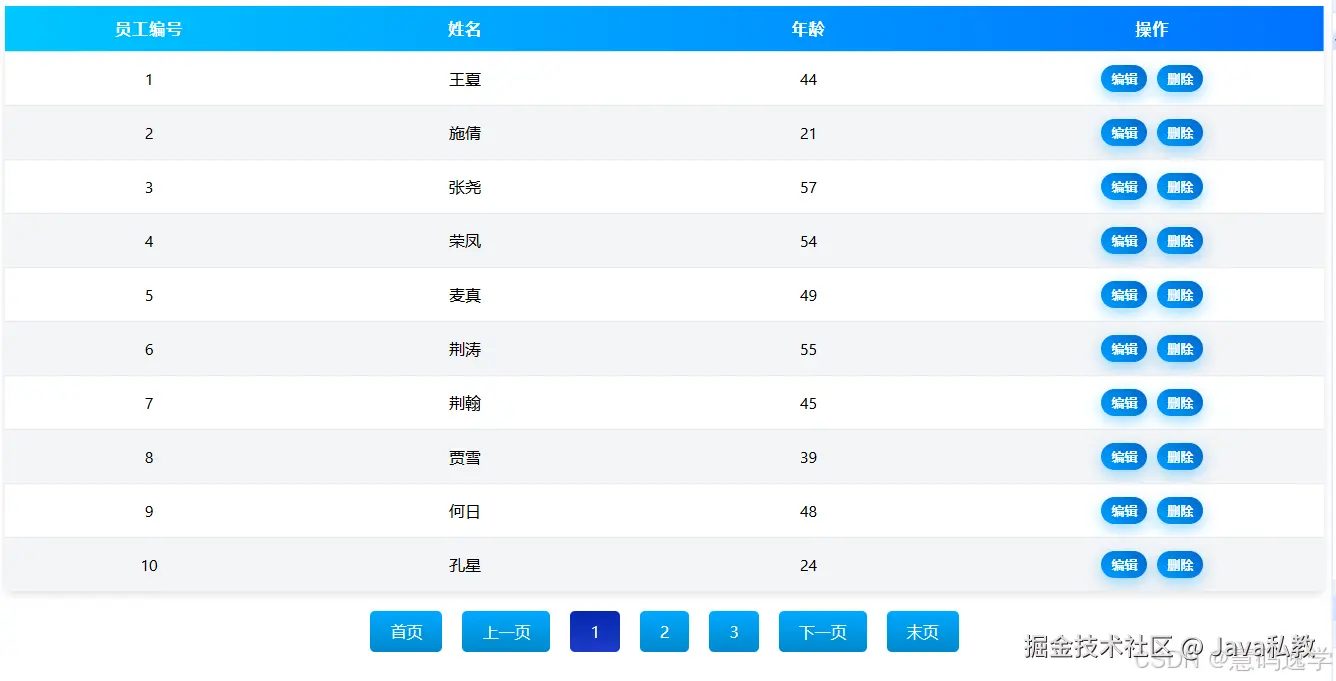Edit the row for 张尧
Image resolution: width=1336 pixels, height=681 pixels.
1124,187
